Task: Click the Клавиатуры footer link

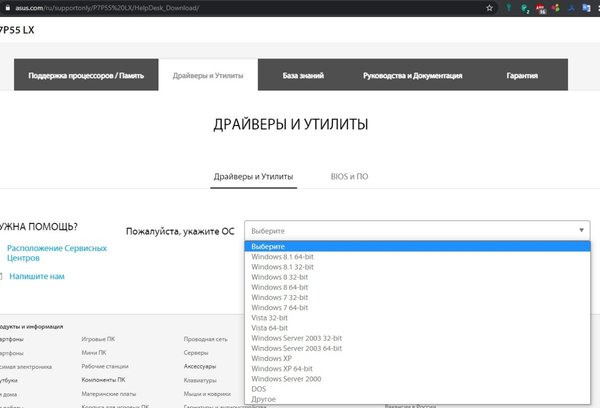Action: click(x=200, y=380)
